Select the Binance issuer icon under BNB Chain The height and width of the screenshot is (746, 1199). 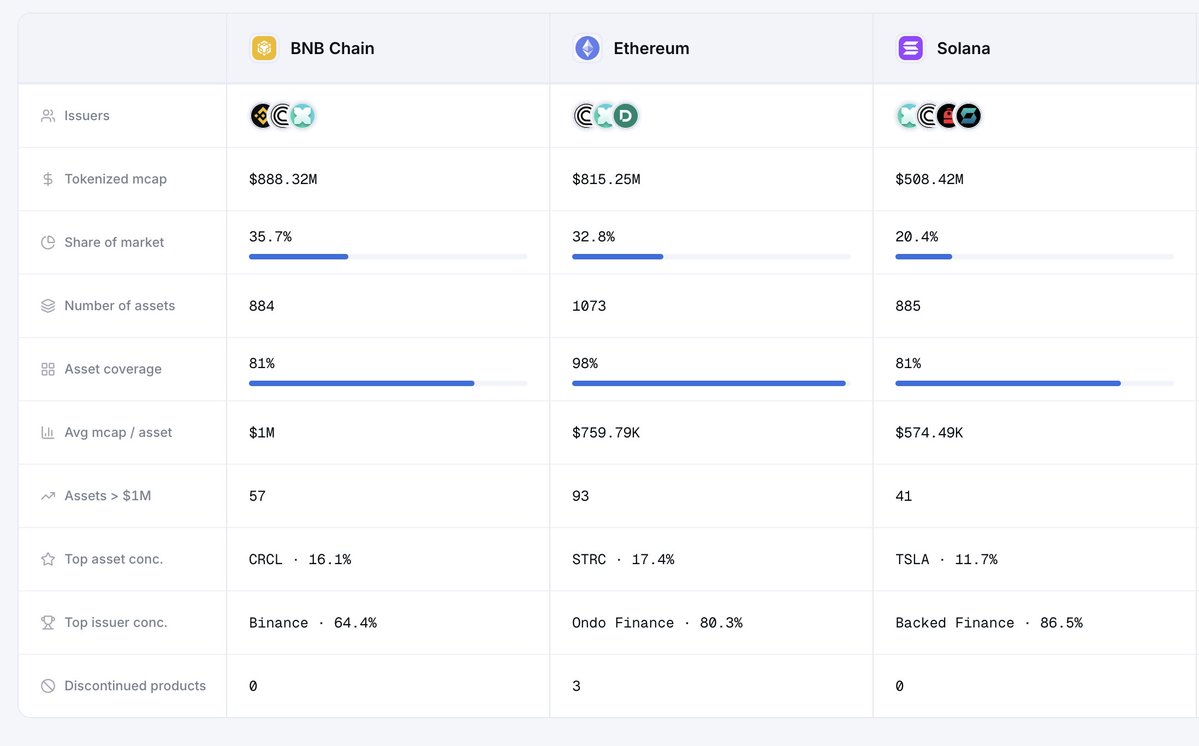click(262, 115)
